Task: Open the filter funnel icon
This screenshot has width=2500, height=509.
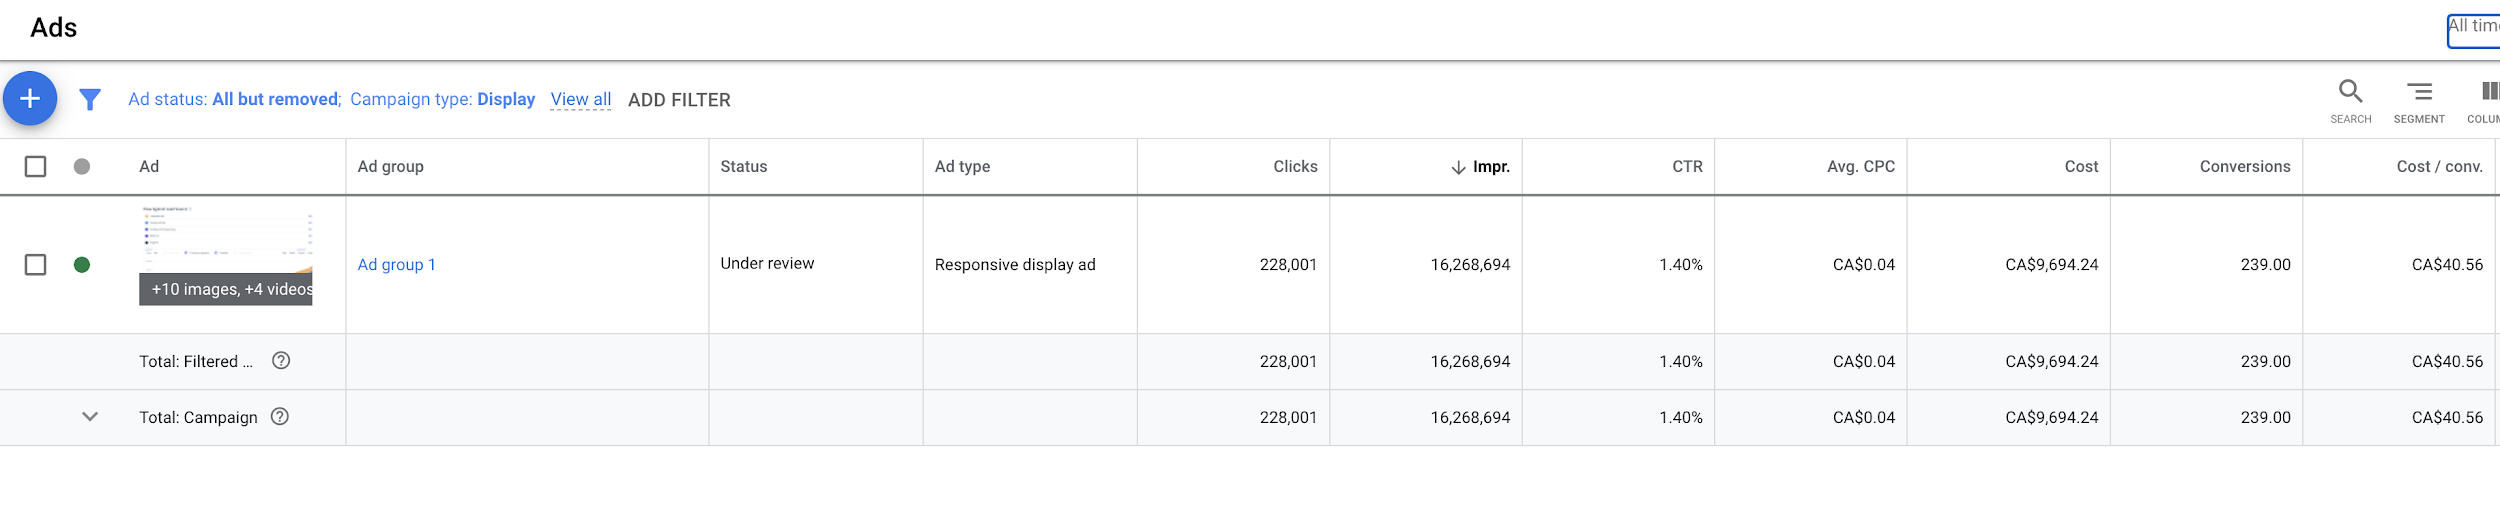Action: (x=90, y=100)
